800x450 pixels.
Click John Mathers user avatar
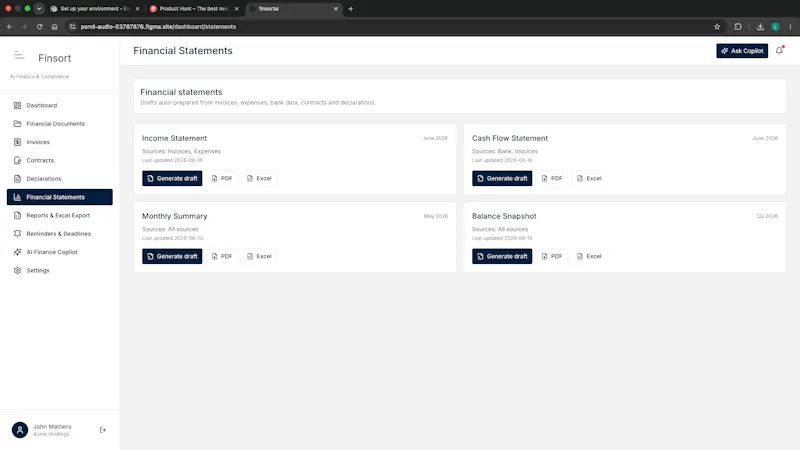click(20, 430)
